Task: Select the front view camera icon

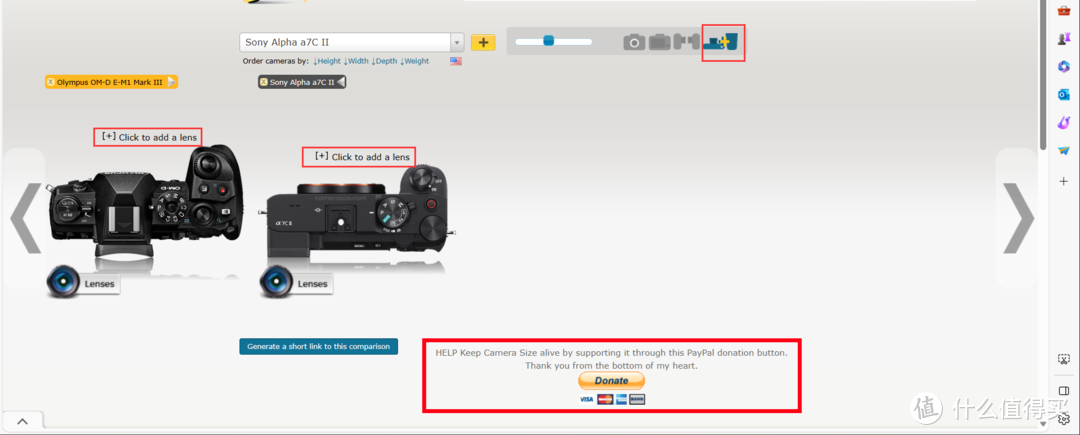Action: tap(634, 43)
